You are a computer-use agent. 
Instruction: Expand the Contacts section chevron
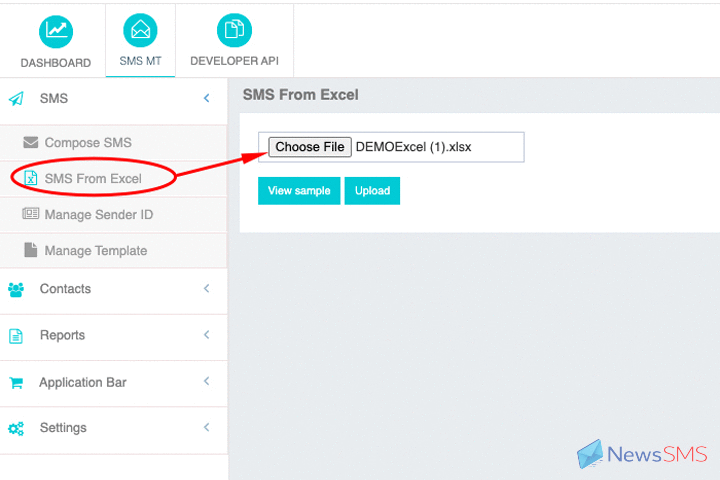tap(207, 289)
